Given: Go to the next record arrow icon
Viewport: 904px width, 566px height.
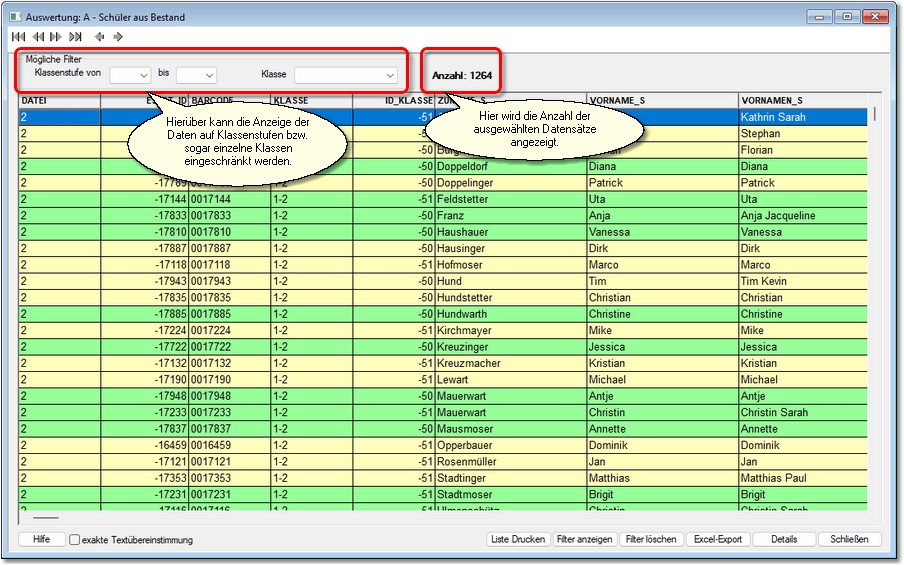Looking at the screenshot, I should 56,37.
